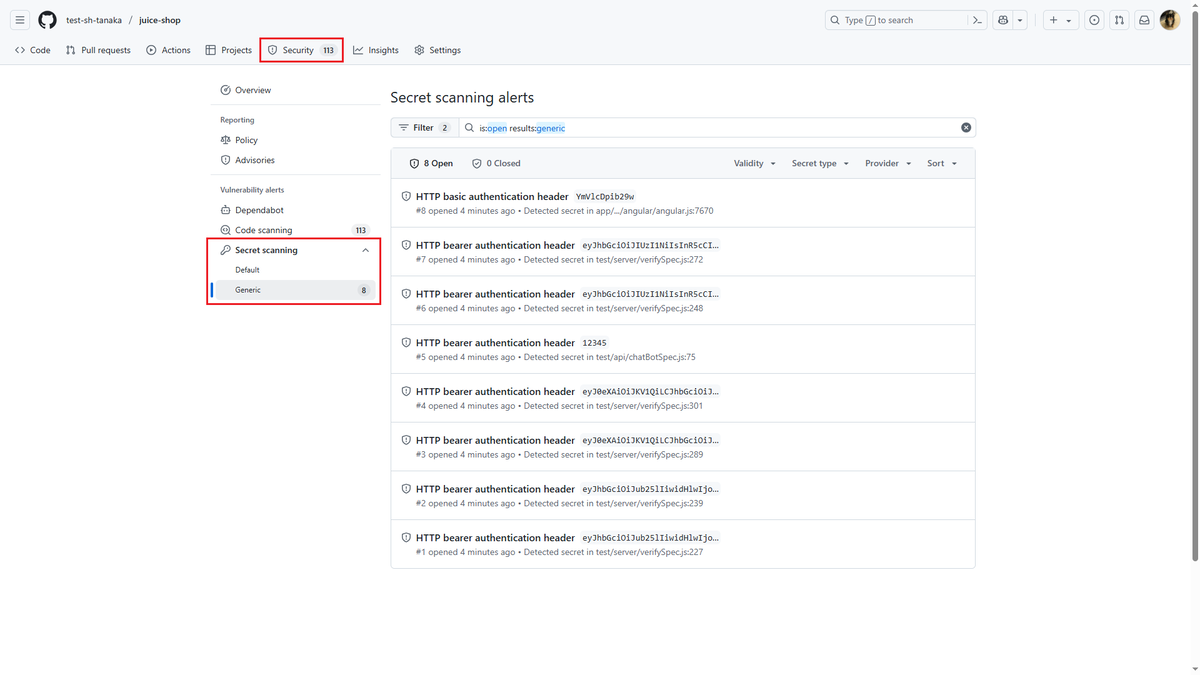Open the Copilot icon in header
1200x675 pixels.
tap(1003, 20)
